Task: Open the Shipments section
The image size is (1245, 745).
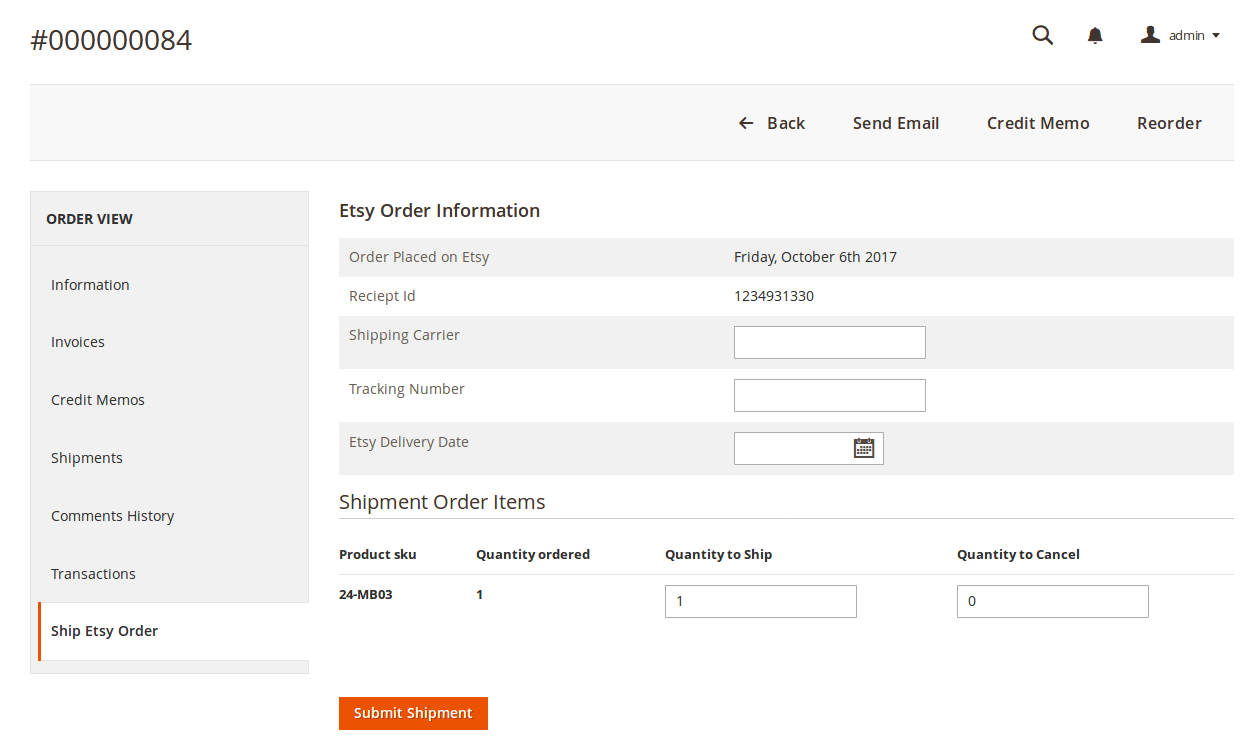Action: (x=86, y=457)
